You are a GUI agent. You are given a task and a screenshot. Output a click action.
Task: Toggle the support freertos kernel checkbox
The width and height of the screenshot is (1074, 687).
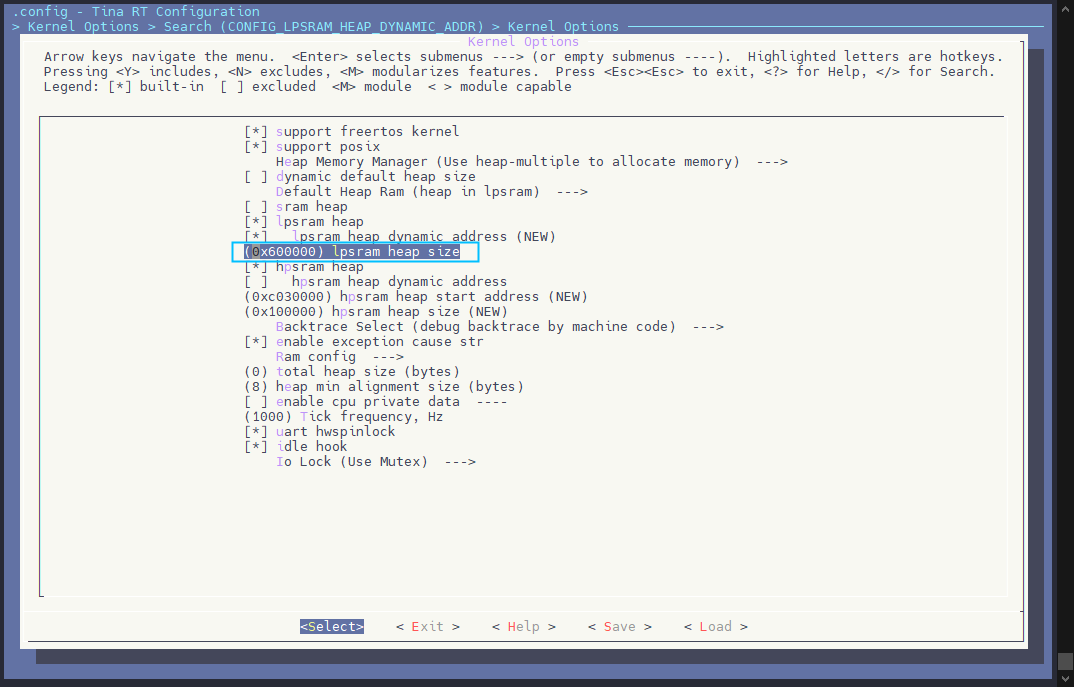tap(256, 132)
